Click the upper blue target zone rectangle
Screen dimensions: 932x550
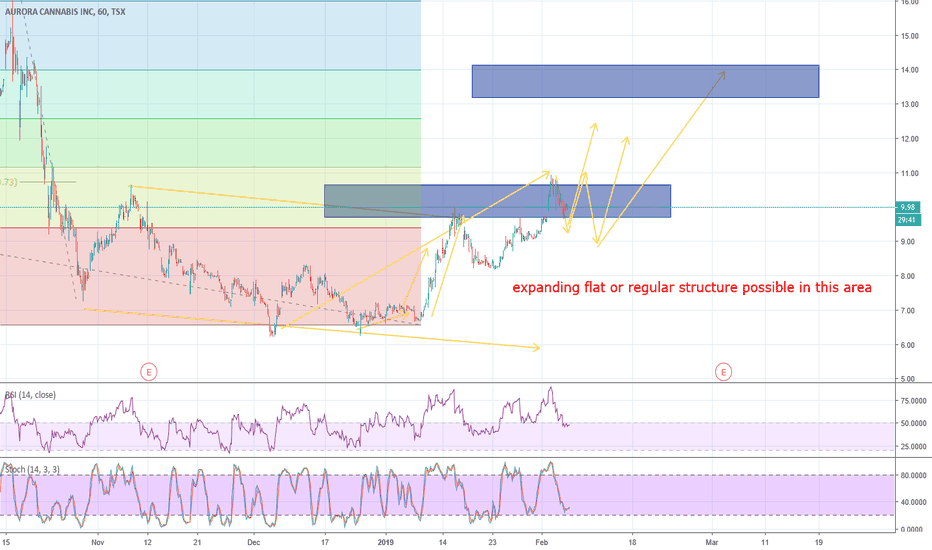(646, 81)
